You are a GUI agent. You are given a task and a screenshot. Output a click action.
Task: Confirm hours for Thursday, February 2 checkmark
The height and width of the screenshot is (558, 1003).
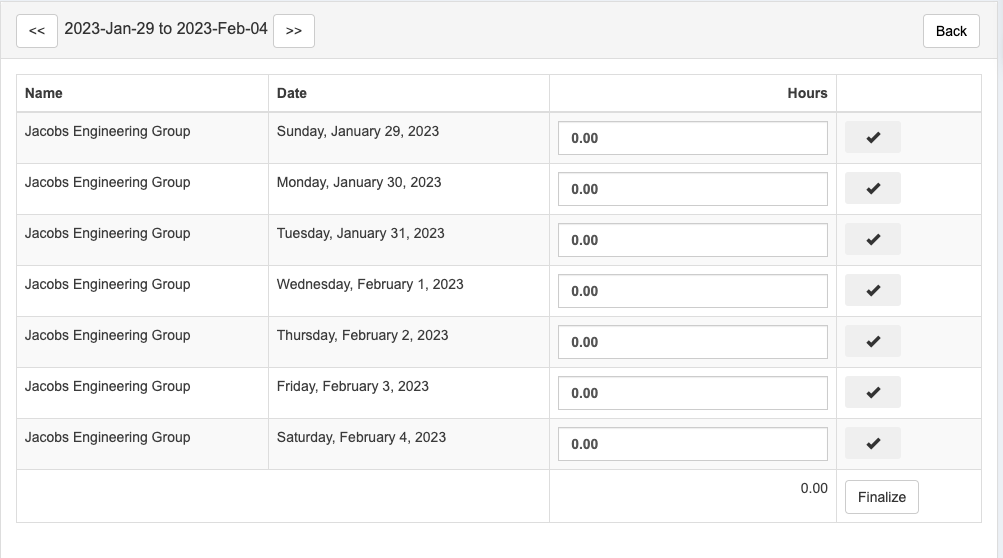coord(873,341)
